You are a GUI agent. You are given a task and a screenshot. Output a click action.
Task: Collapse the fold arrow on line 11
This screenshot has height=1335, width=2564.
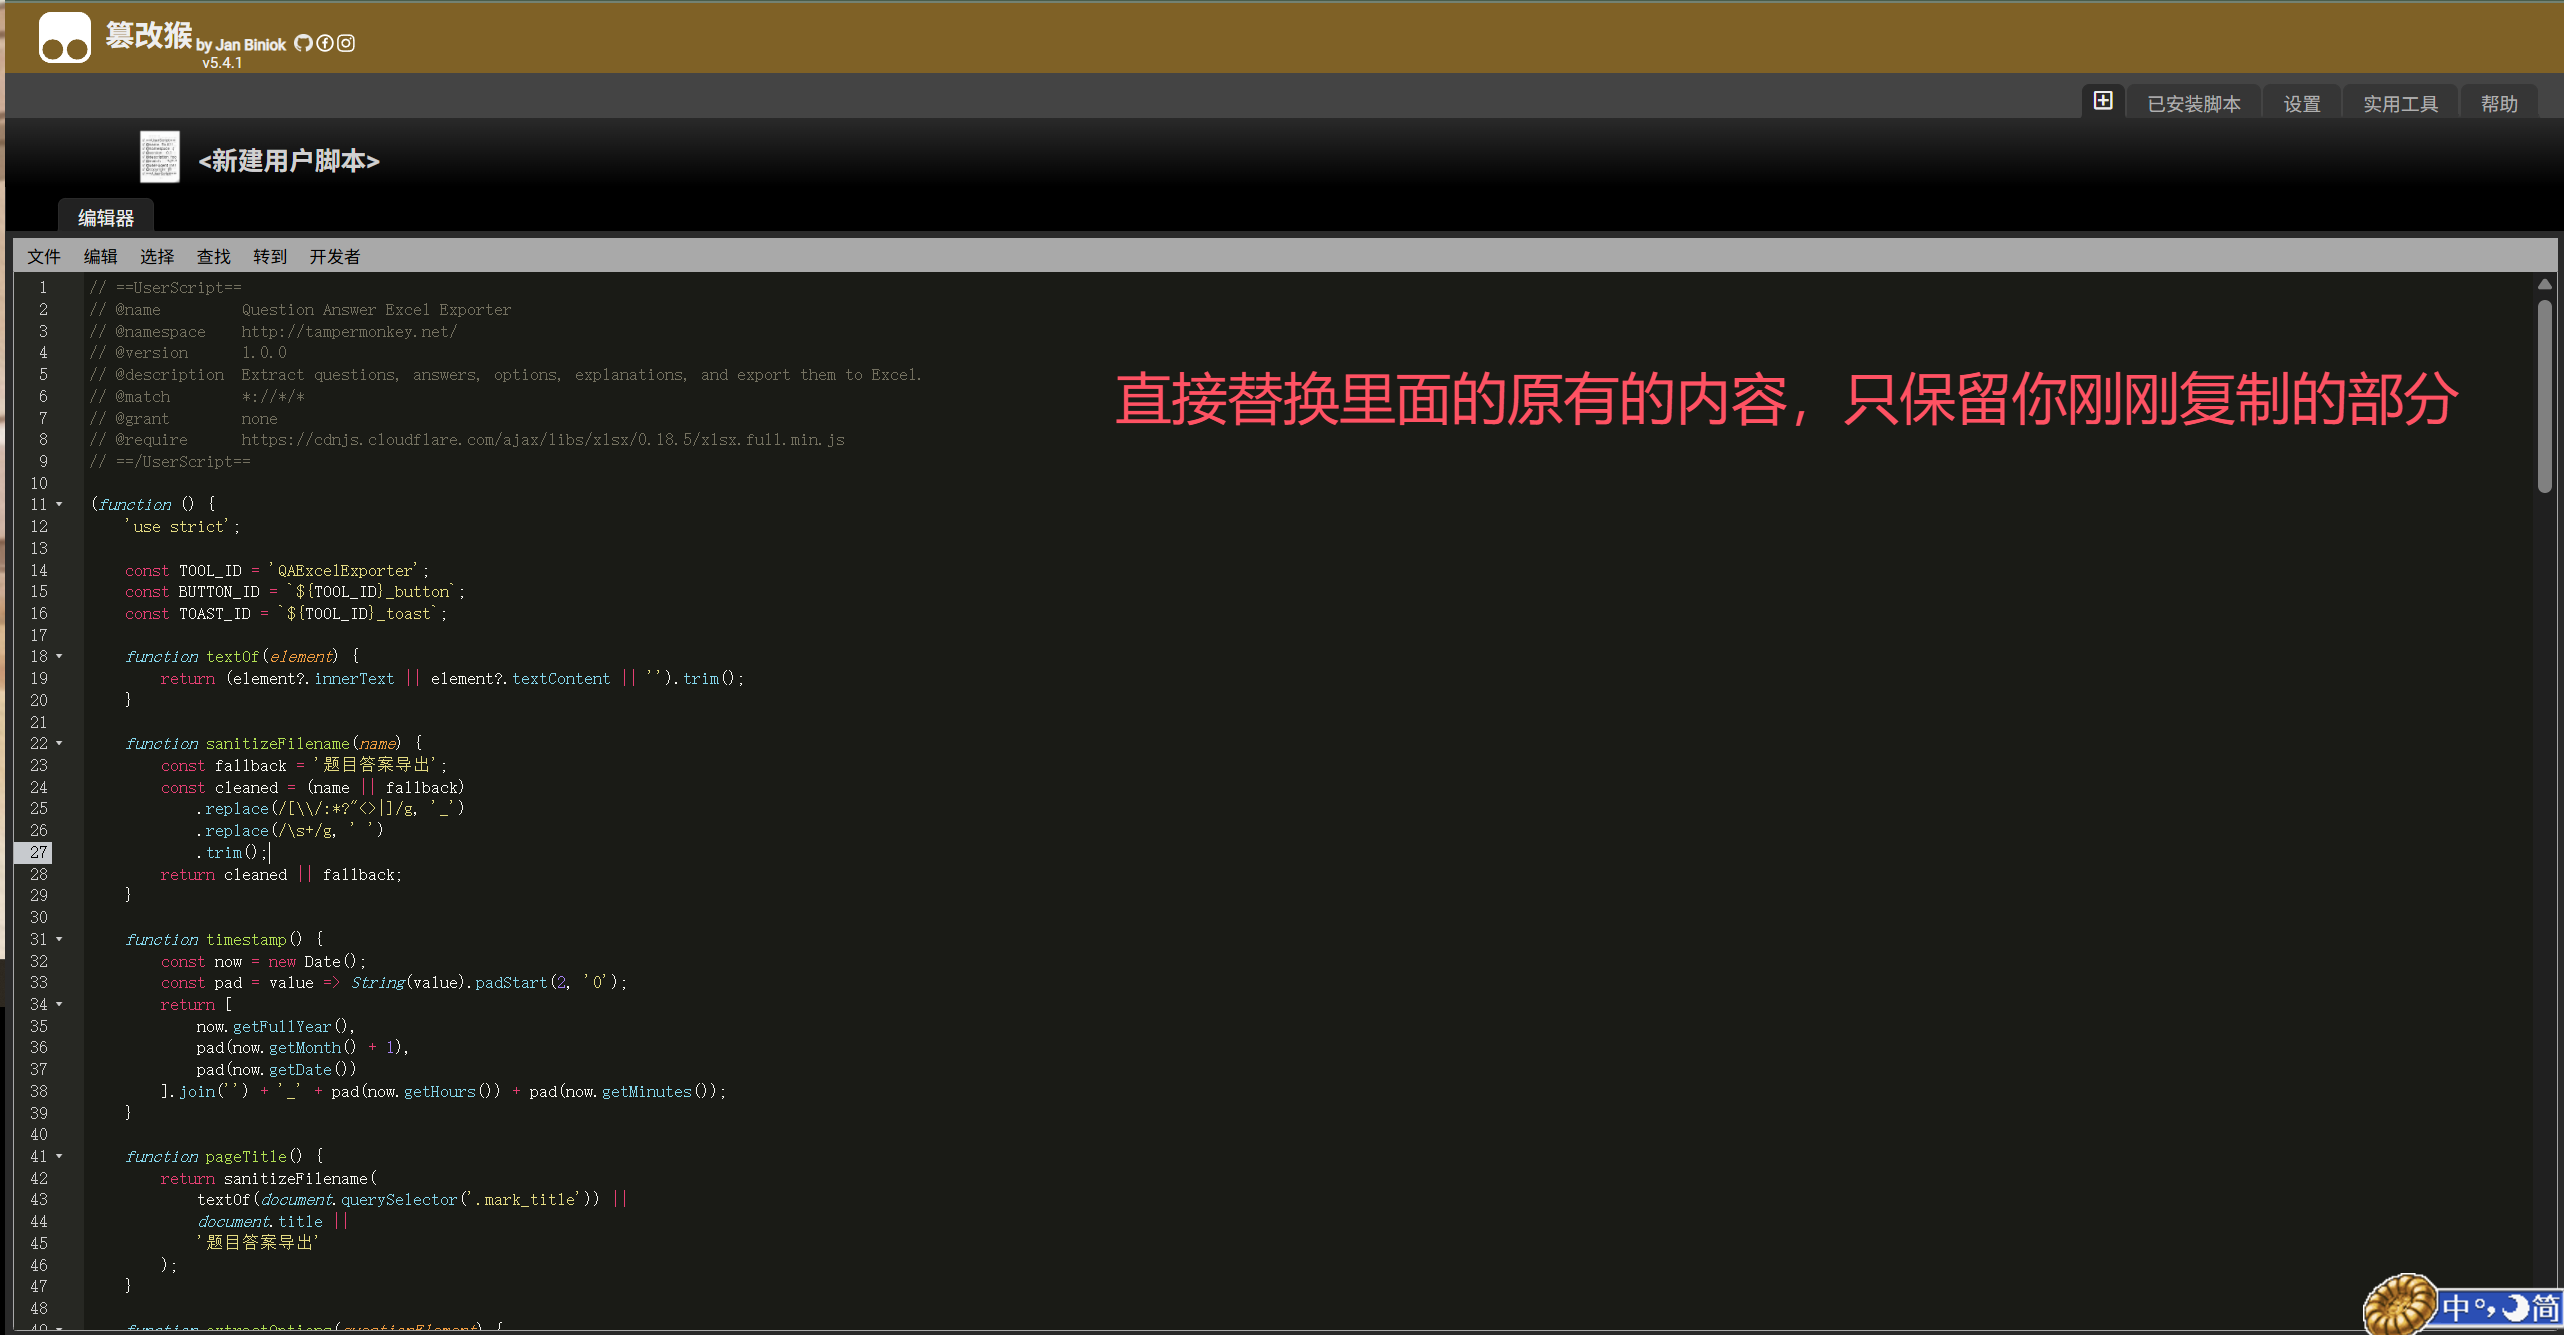point(59,504)
